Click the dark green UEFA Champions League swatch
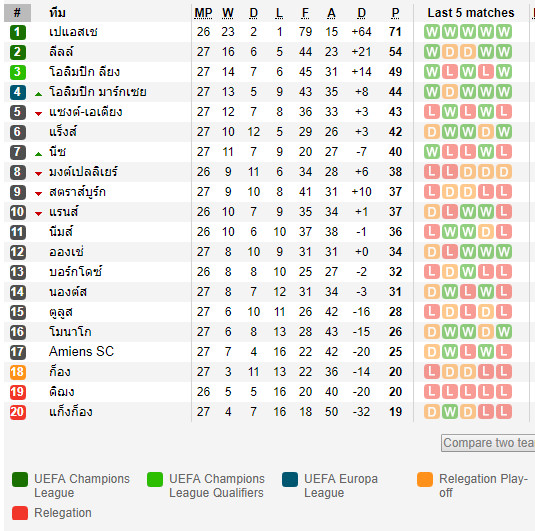The height and width of the screenshot is (531, 535). pyautogui.click(x=20, y=479)
